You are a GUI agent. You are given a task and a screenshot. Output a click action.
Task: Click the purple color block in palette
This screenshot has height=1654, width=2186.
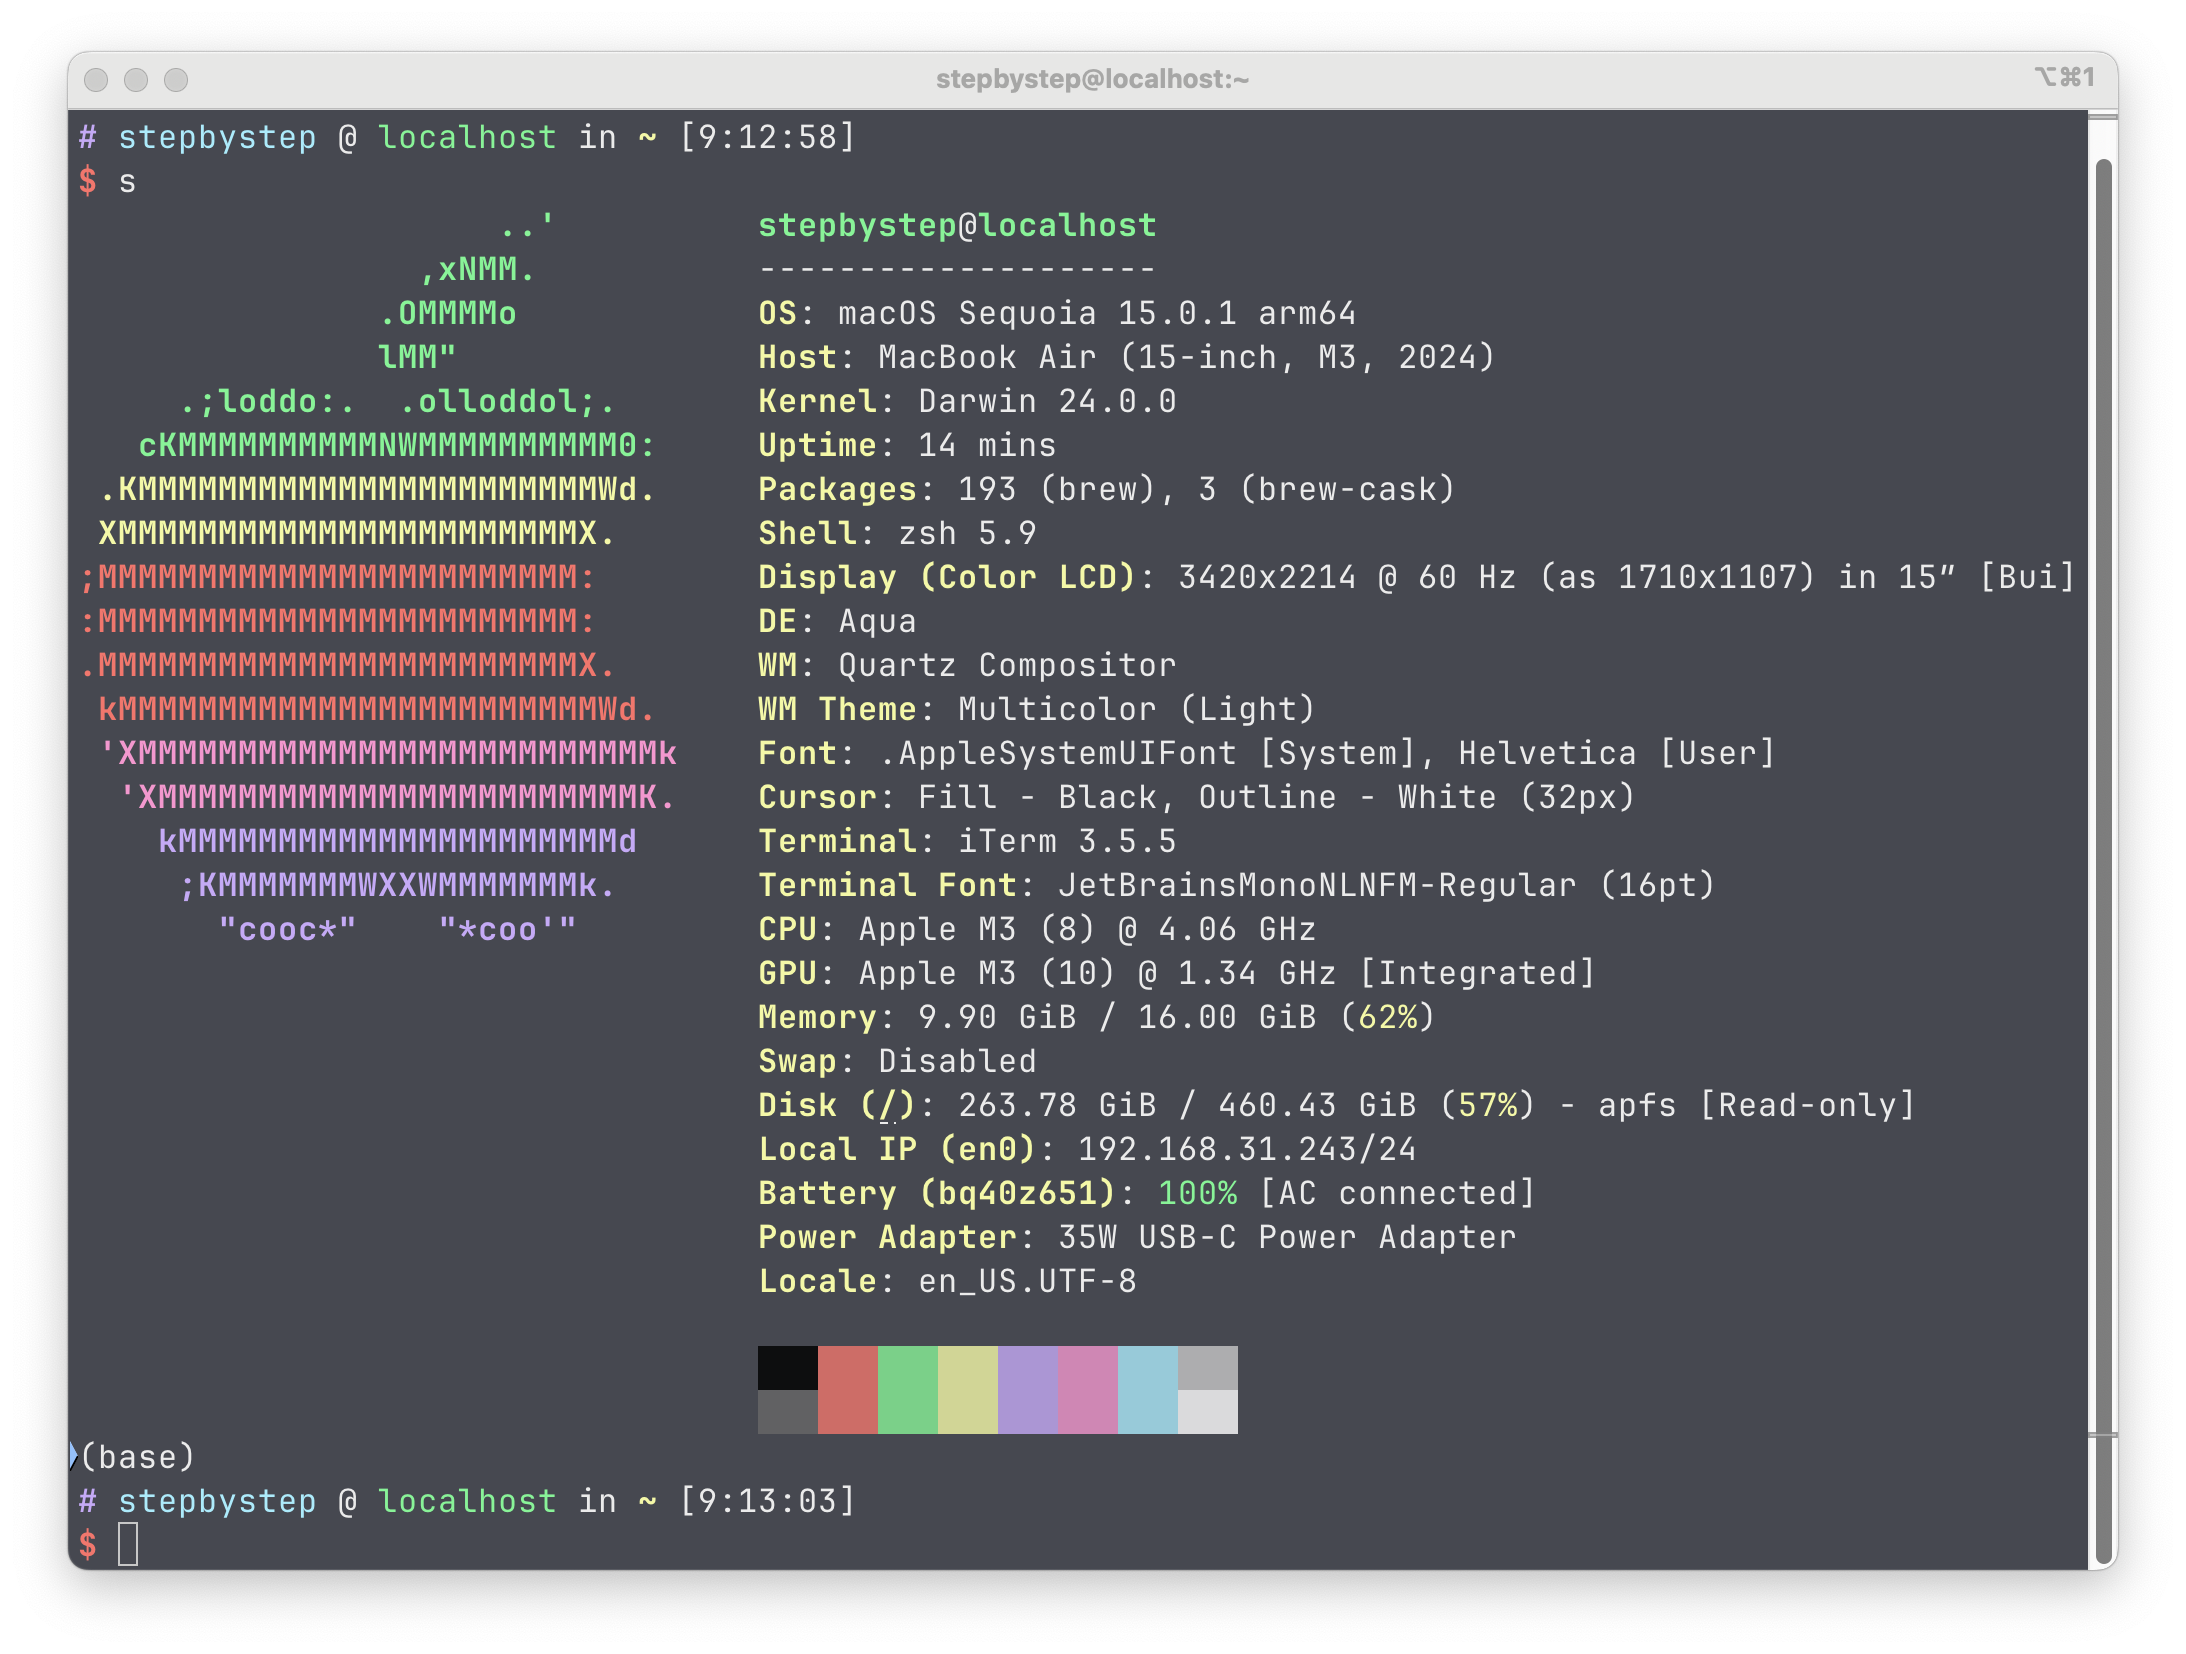[1027, 1389]
